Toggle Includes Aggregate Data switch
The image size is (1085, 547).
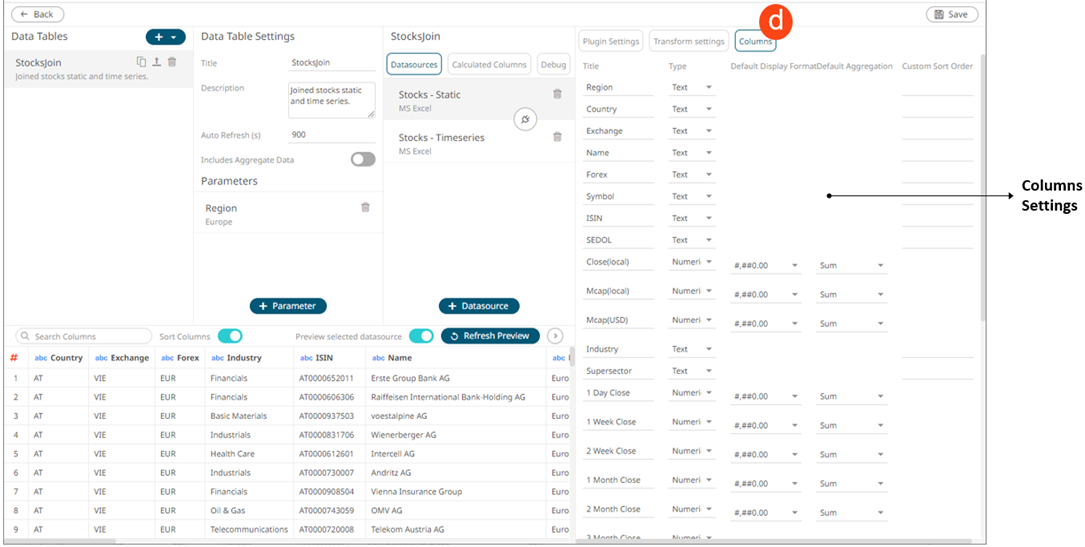click(x=363, y=160)
